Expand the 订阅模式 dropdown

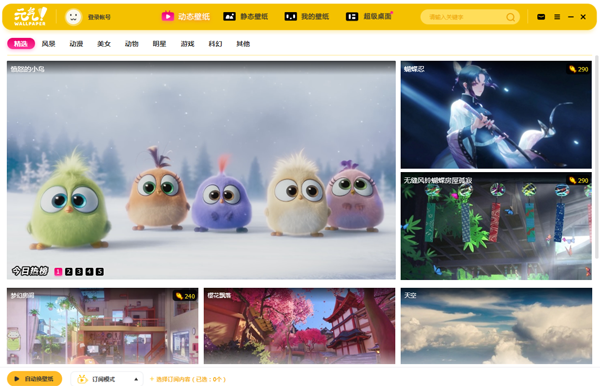pos(107,379)
